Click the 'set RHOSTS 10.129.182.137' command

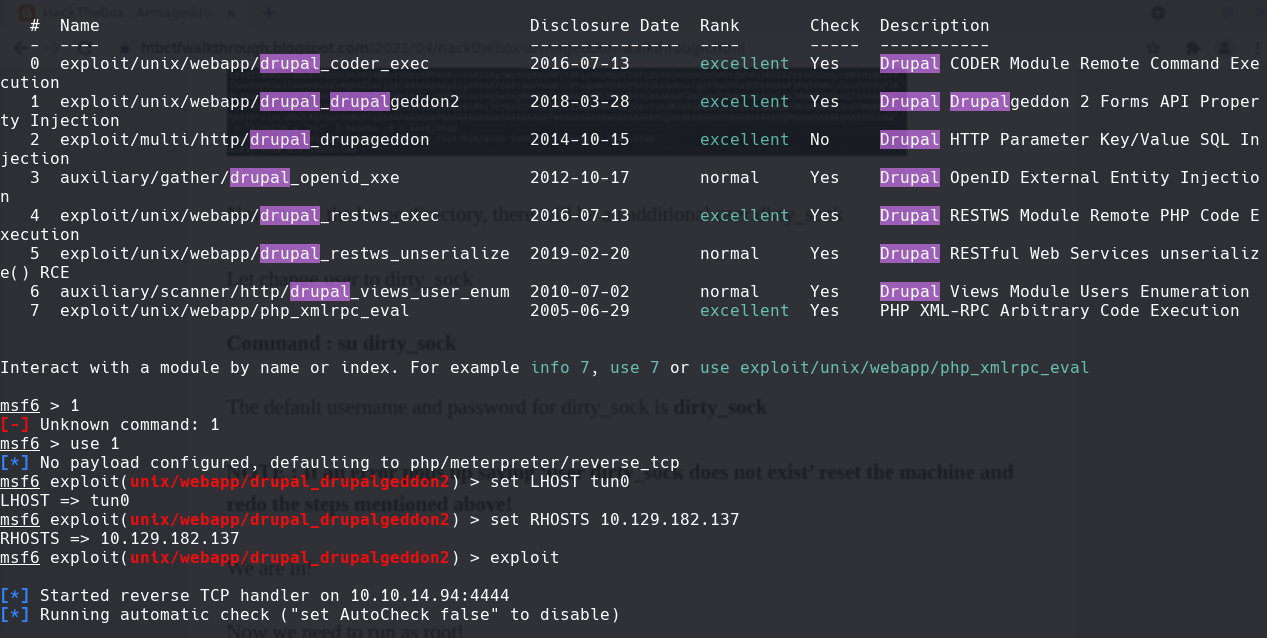[x=615, y=520]
